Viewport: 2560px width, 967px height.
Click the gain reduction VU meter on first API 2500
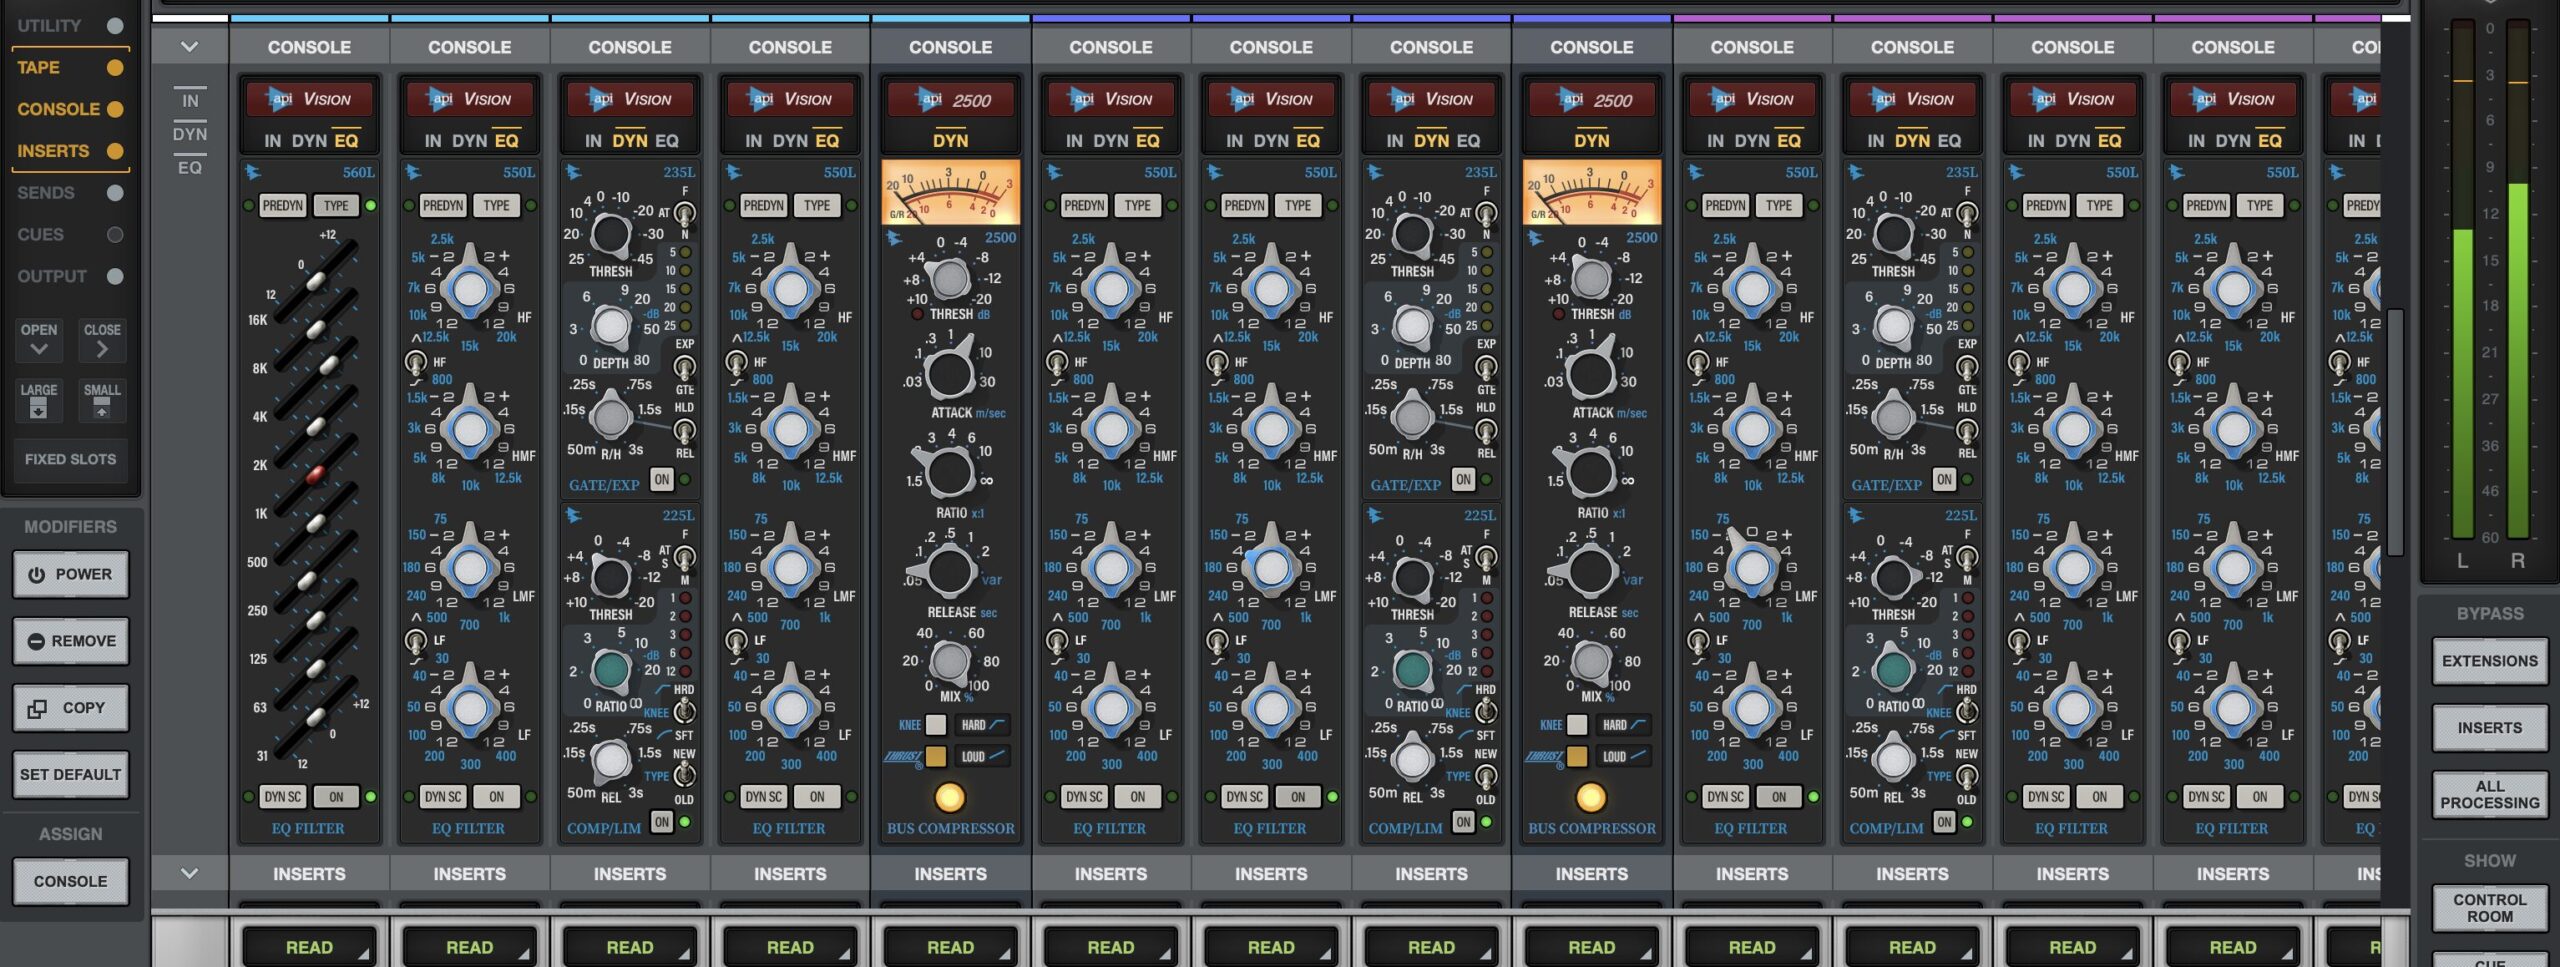pyautogui.click(x=950, y=192)
